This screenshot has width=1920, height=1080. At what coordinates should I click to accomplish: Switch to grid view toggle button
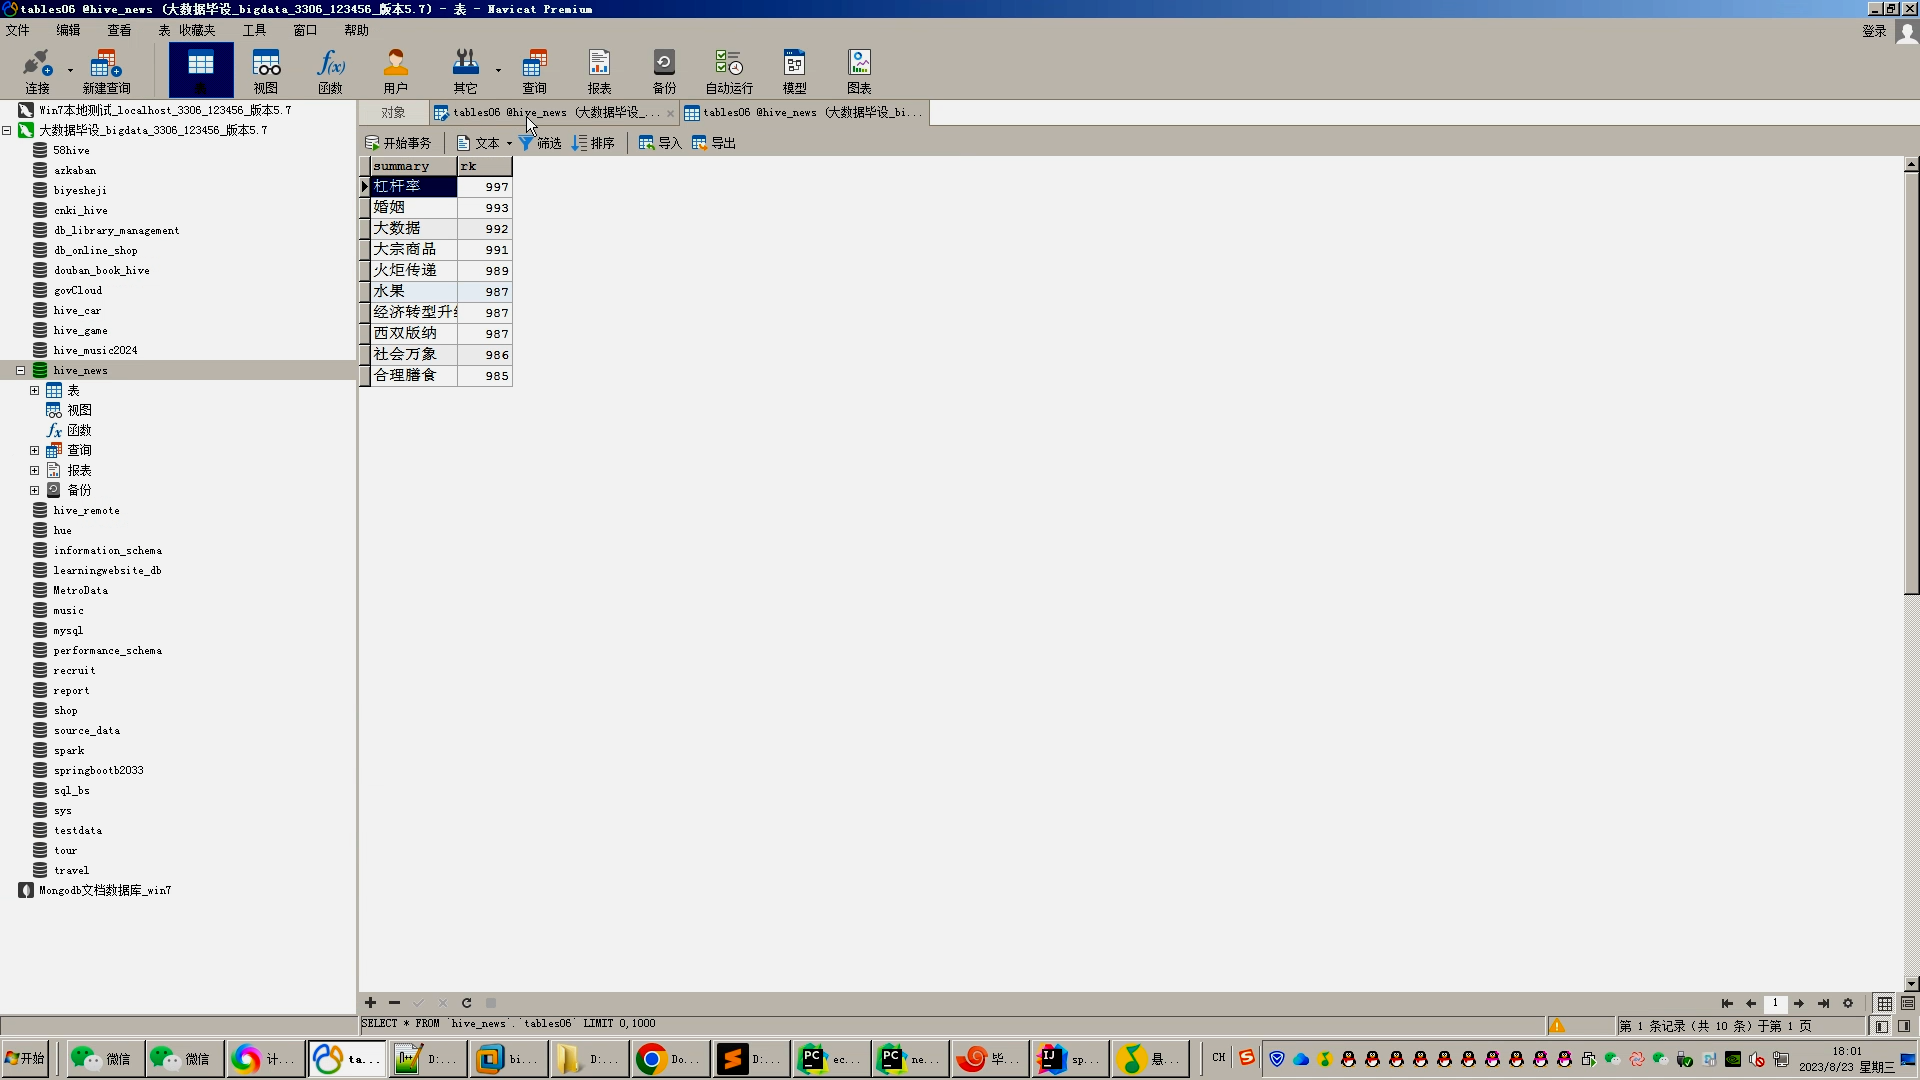click(x=1884, y=1003)
